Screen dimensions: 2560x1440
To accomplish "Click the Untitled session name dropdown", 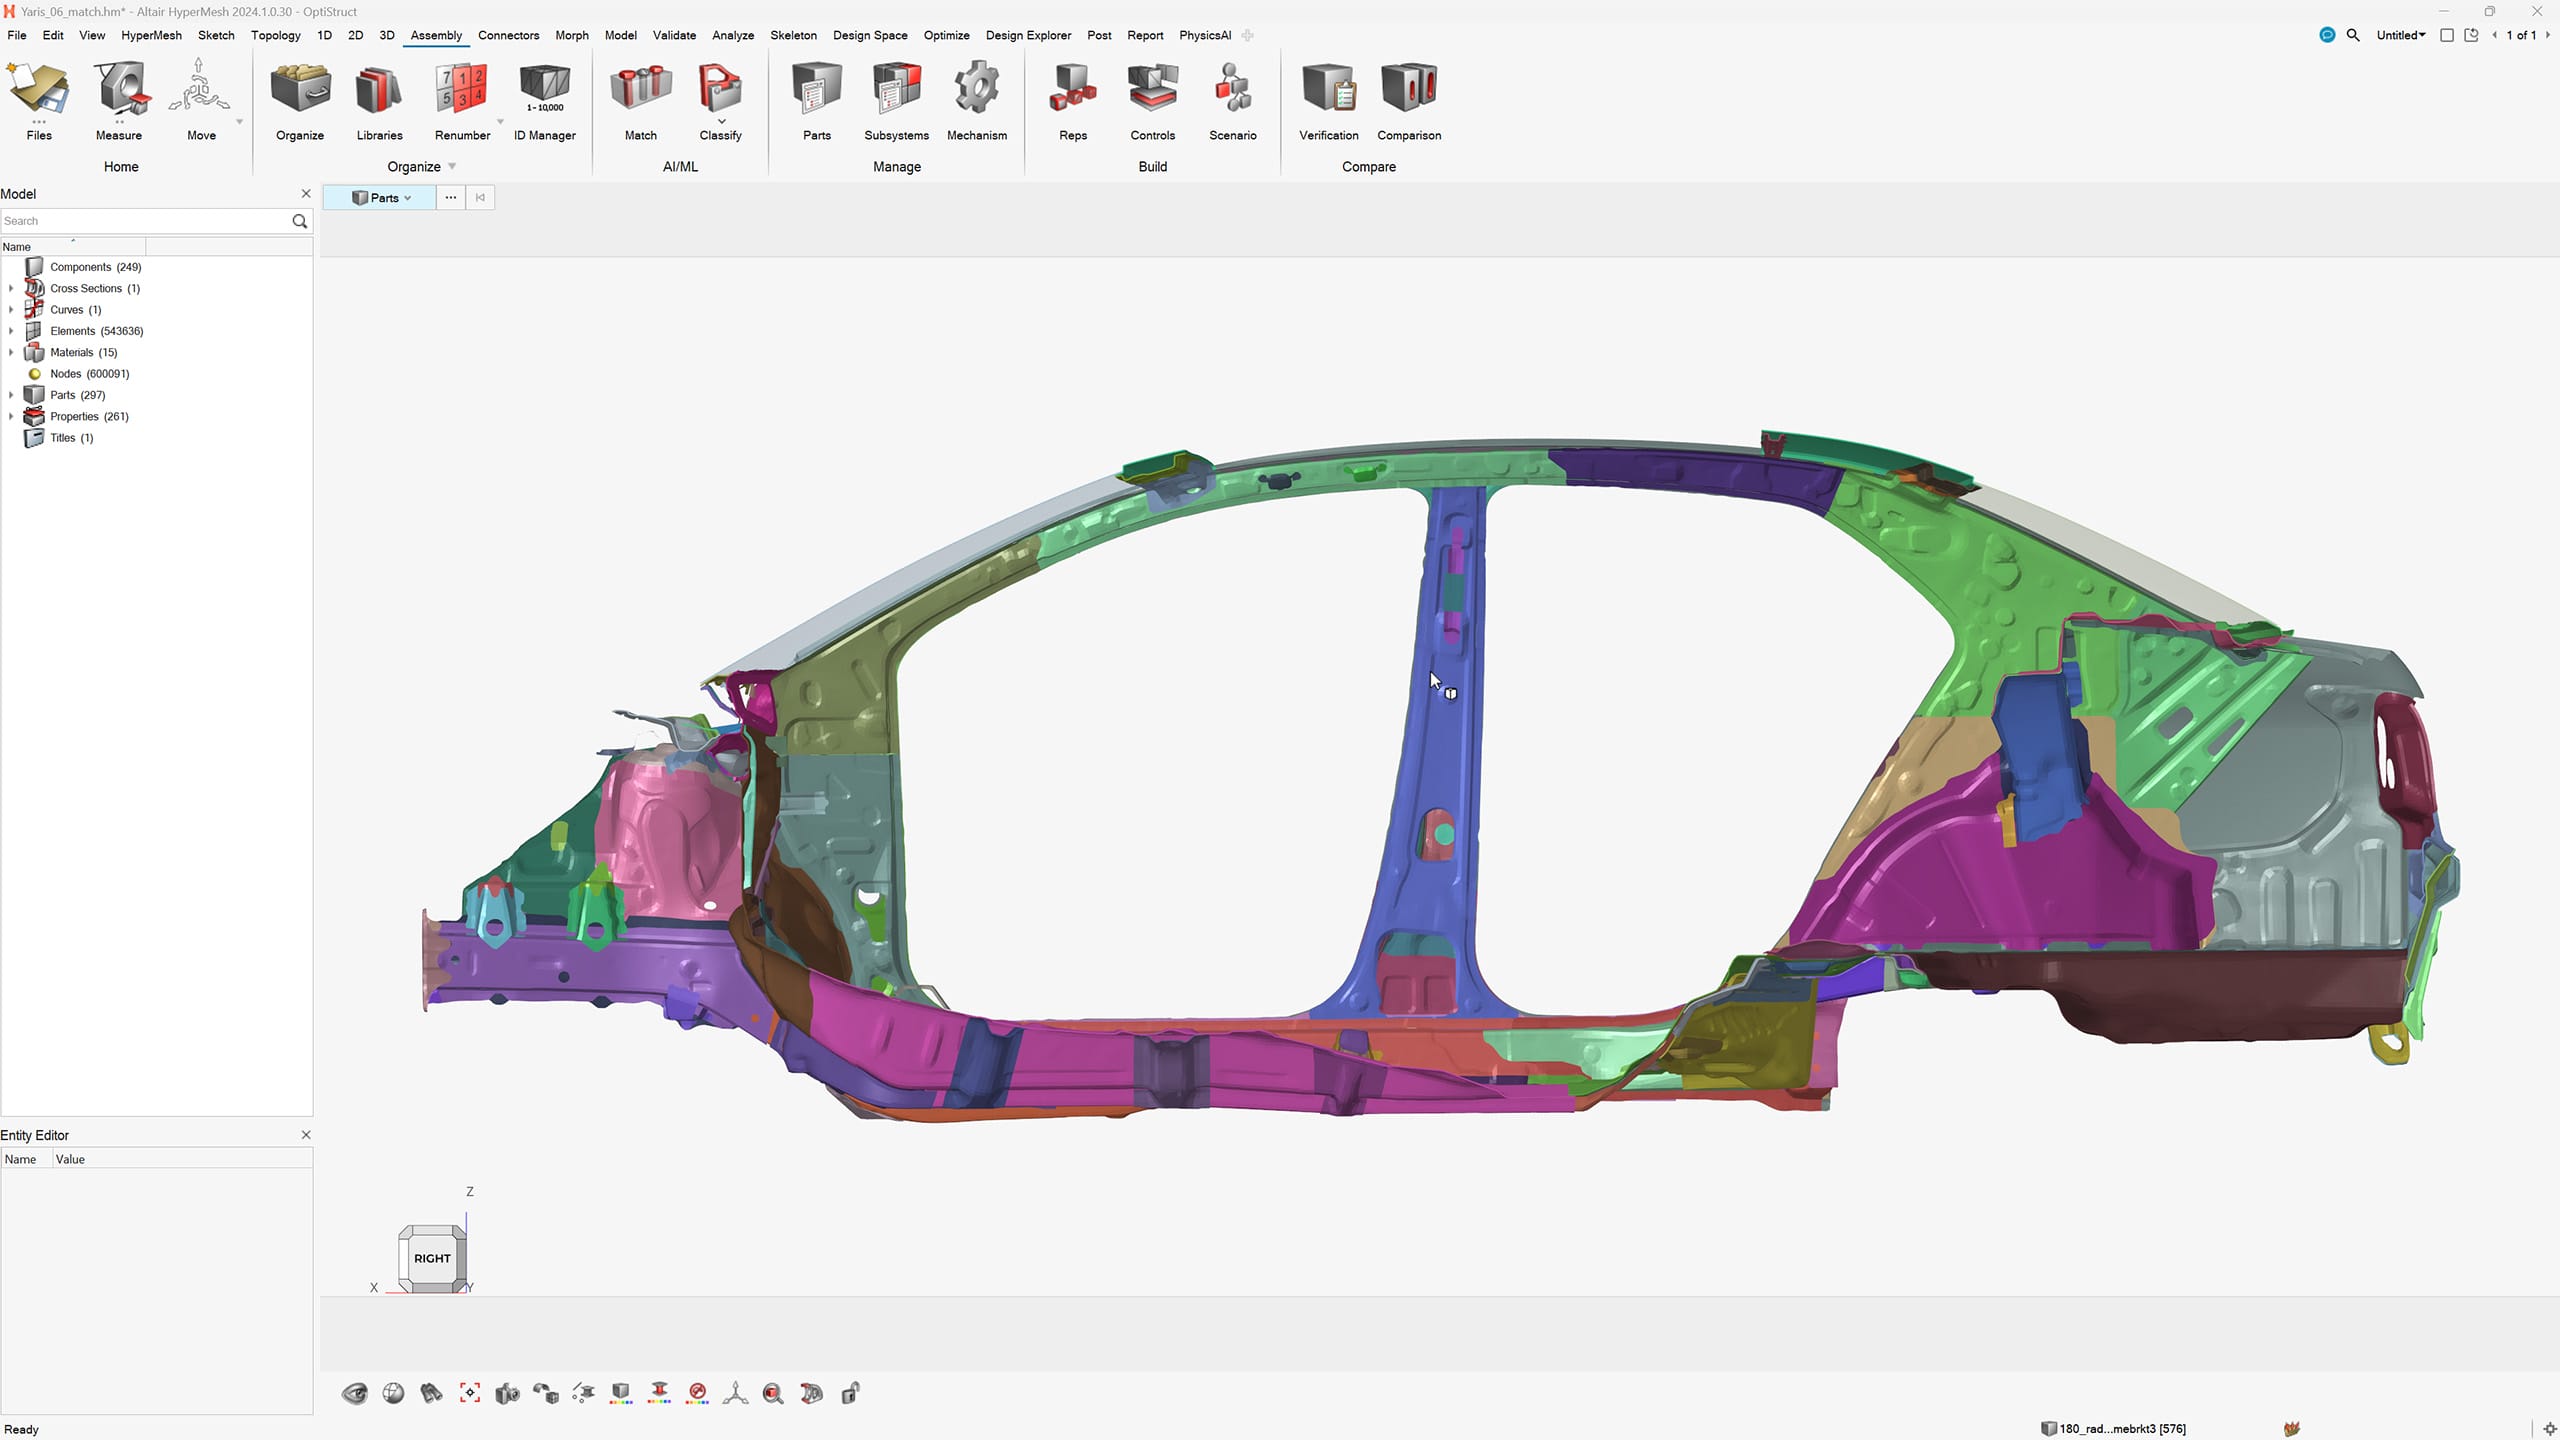I will point(2400,35).
